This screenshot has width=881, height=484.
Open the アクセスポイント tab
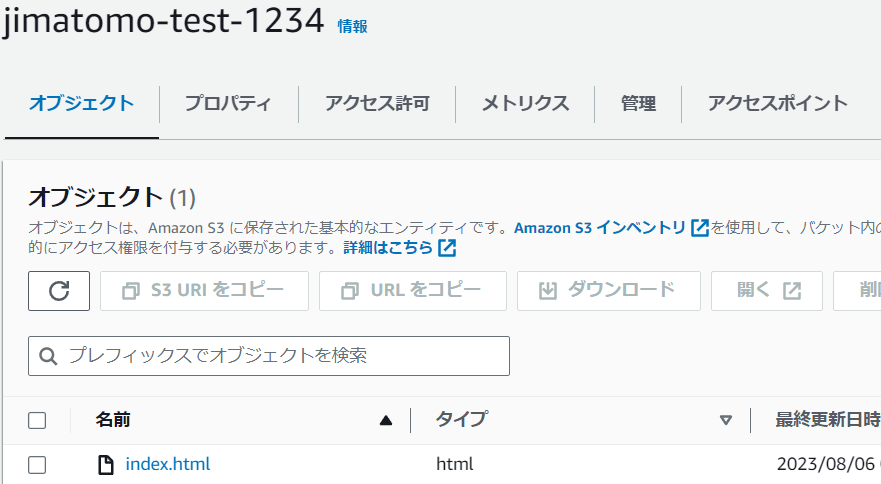pos(778,103)
